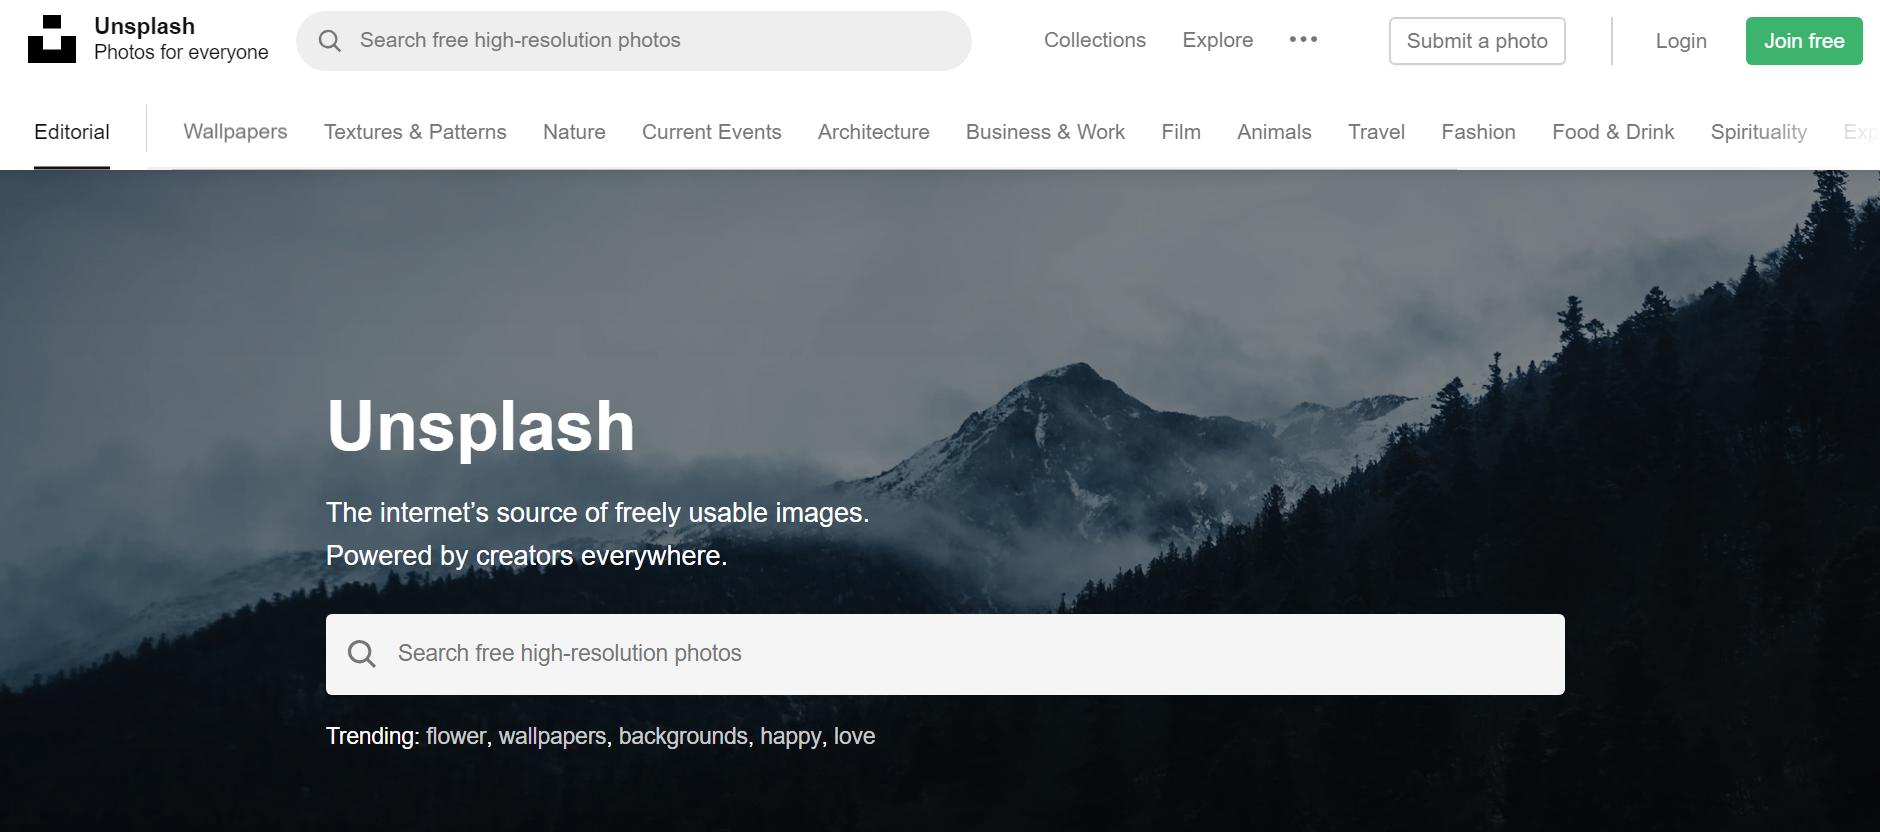Open the Textures & Patterns category
1880x832 pixels.
(415, 132)
